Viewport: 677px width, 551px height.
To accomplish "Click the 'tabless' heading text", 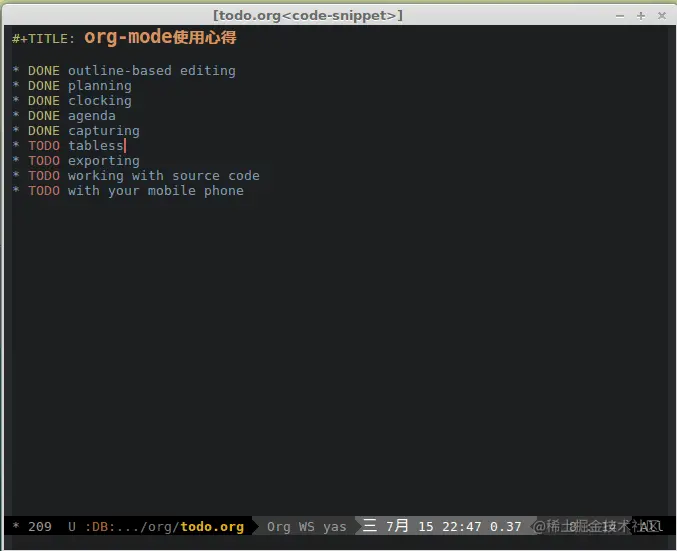I will click(96, 146).
